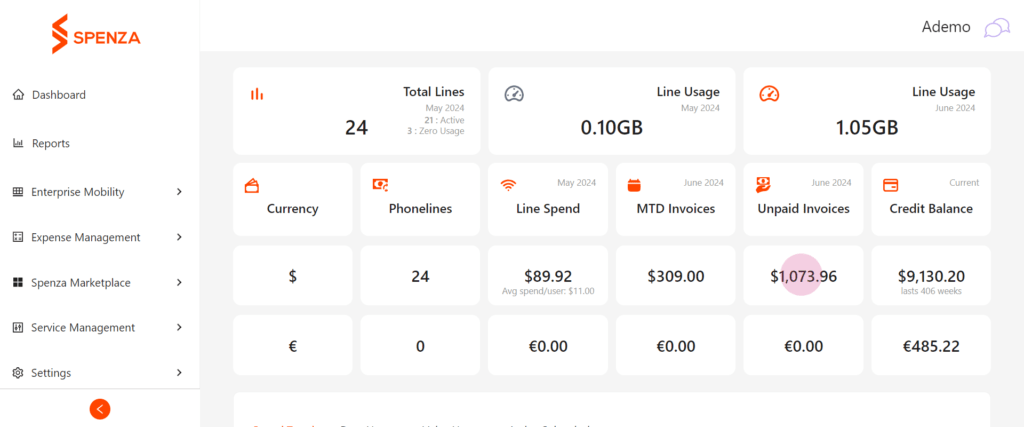Click the Unpaid Invoices hand-money icon

763,185
